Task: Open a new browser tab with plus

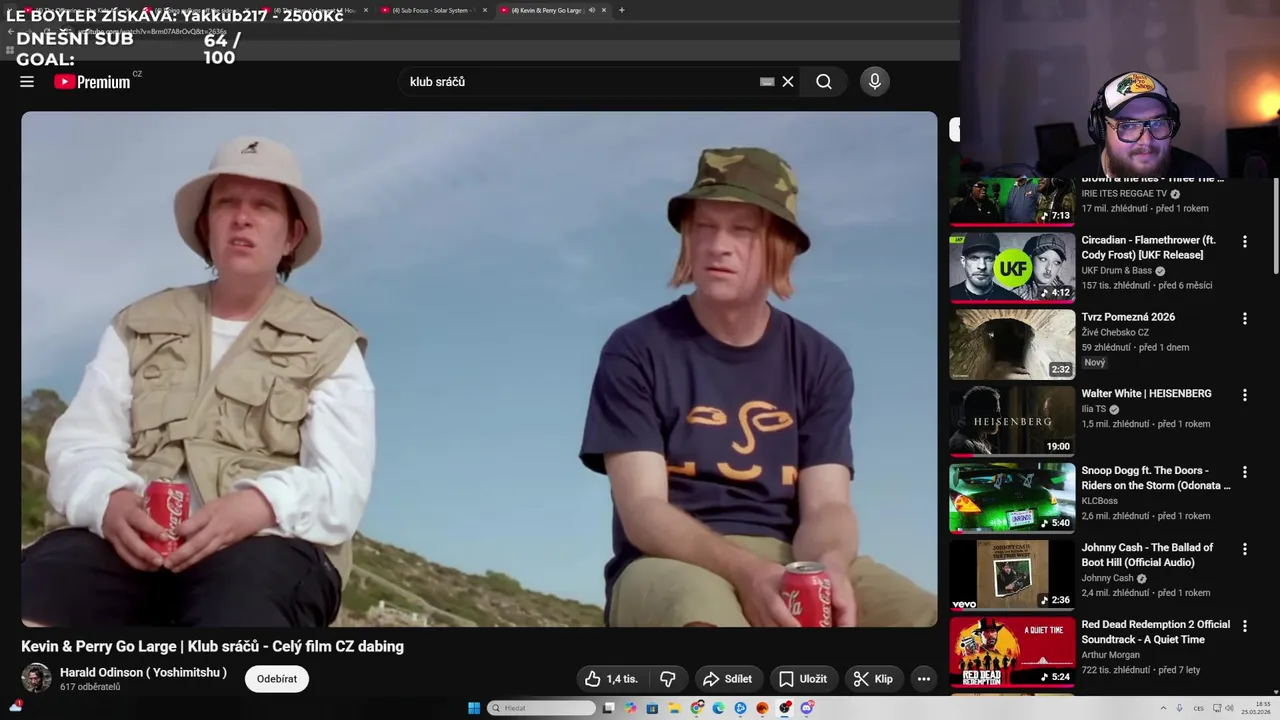Action: click(x=622, y=10)
